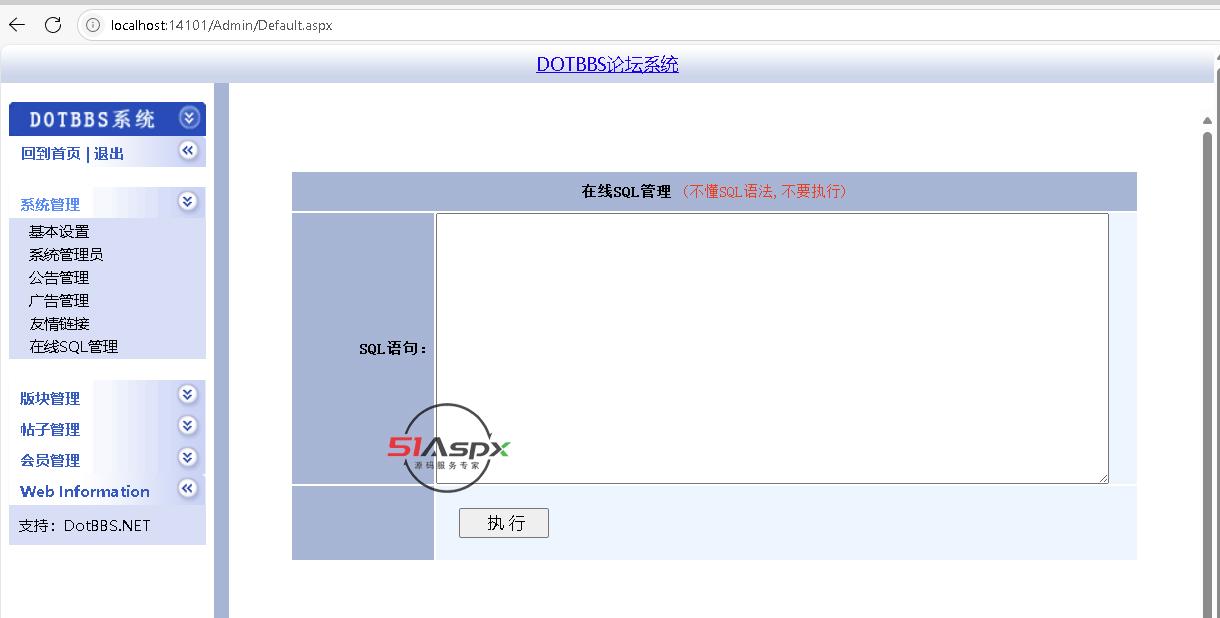Image resolution: width=1220 pixels, height=618 pixels.
Task: Open 广告管理 in the sidebar
Action: coord(59,300)
